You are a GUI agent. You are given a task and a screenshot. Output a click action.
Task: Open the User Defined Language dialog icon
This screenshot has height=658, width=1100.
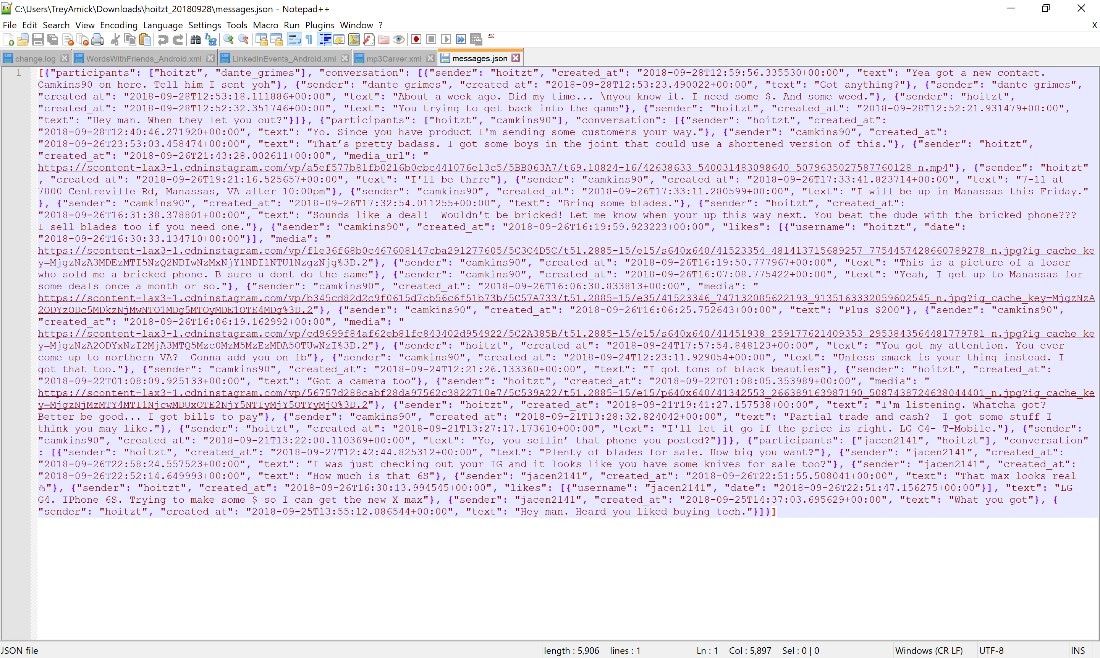[x=339, y=40]
